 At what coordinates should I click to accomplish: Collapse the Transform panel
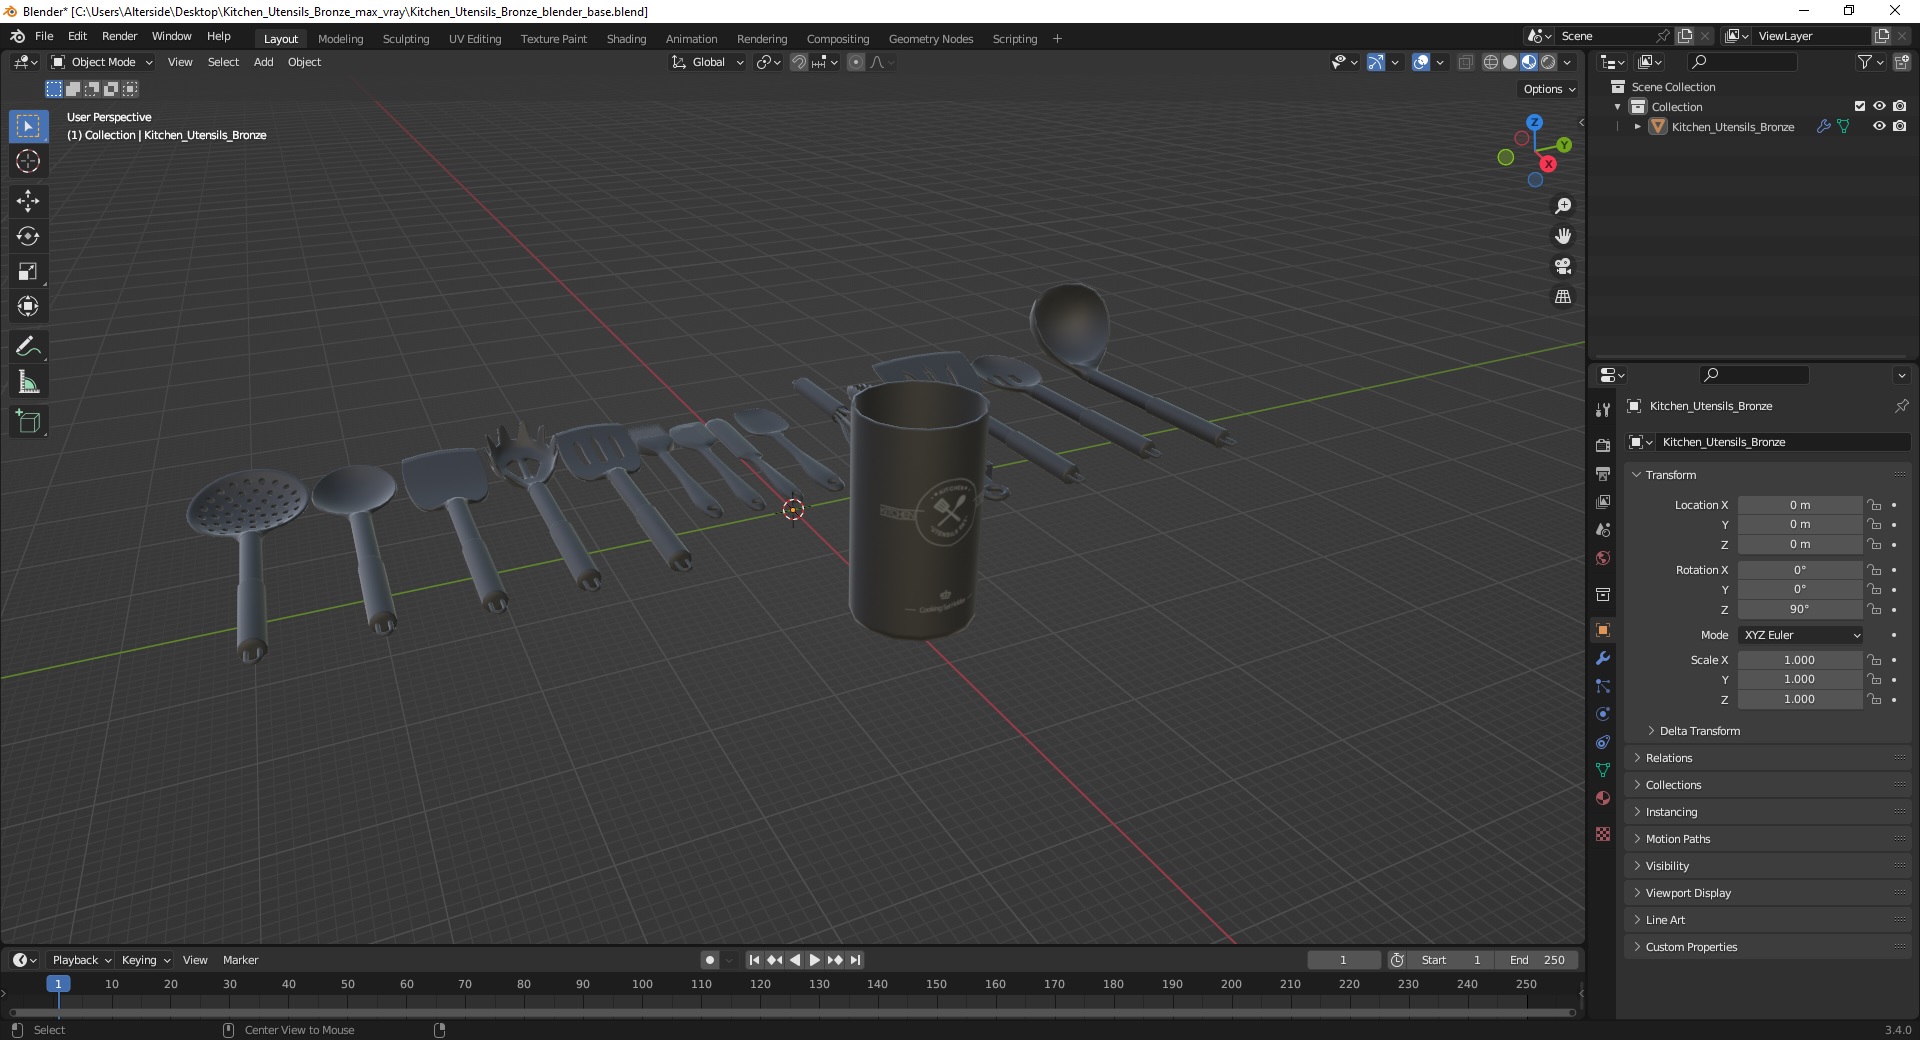click(1671, 475)
